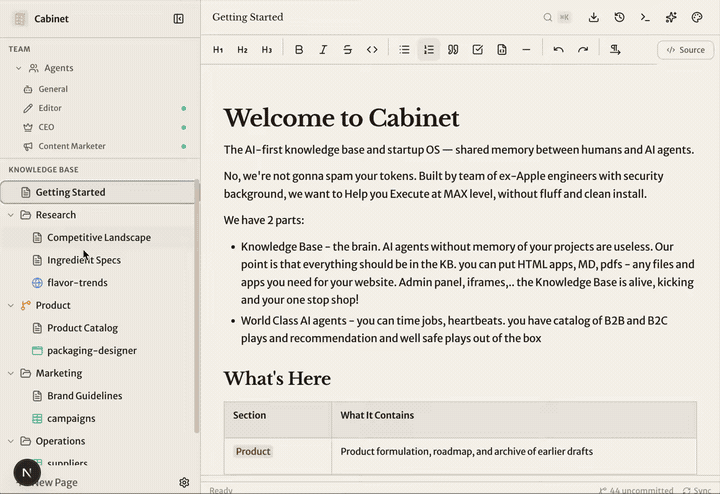Image resolution: width=720 pixels, height=494 pixels.
Task: Select the Product Catalog page
Action: 82,328
